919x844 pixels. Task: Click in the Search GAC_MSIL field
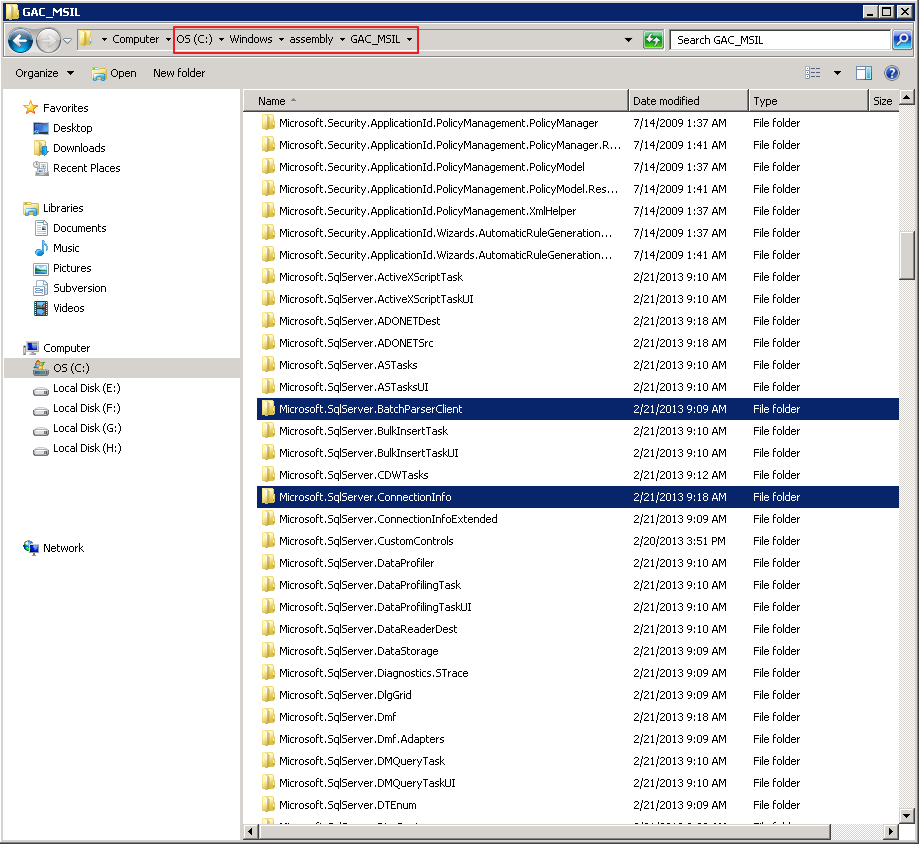point(780,40)
